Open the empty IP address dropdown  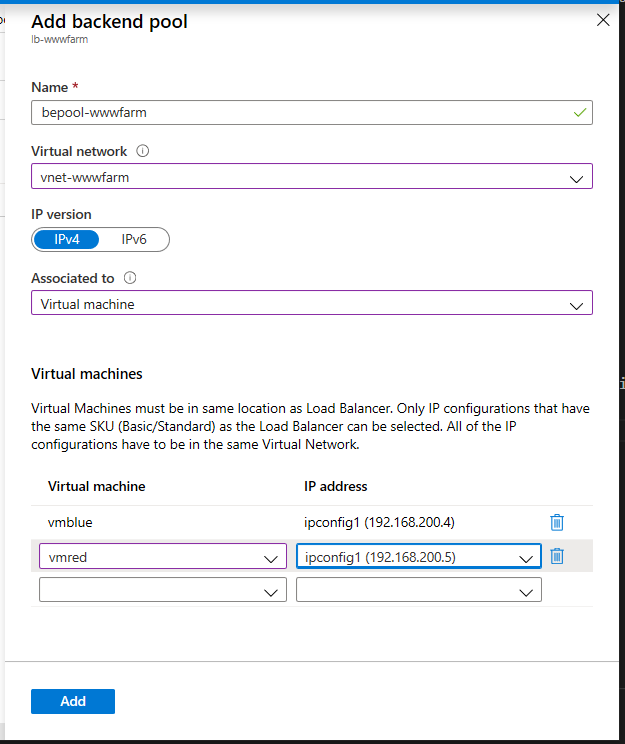coord(418,591)
